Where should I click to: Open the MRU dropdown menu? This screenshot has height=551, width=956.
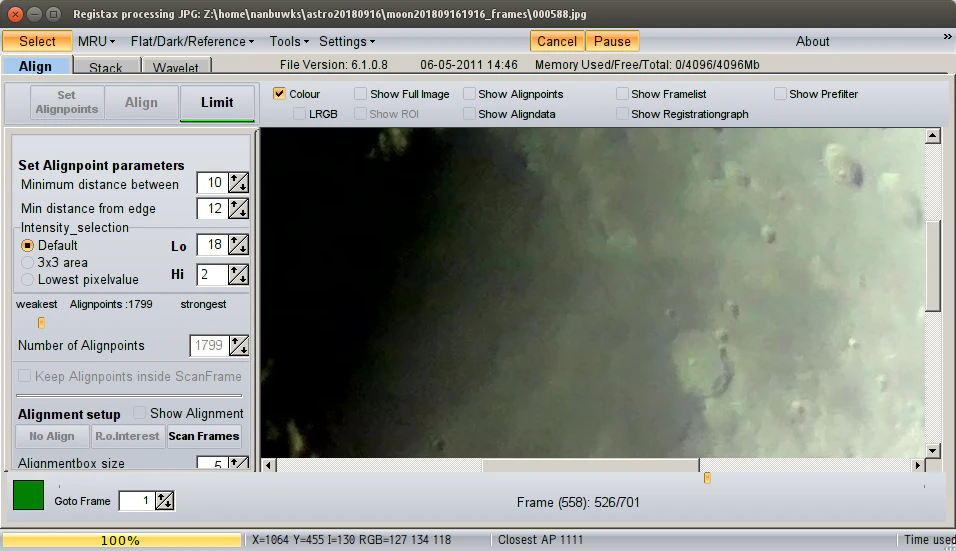(96, 41)
